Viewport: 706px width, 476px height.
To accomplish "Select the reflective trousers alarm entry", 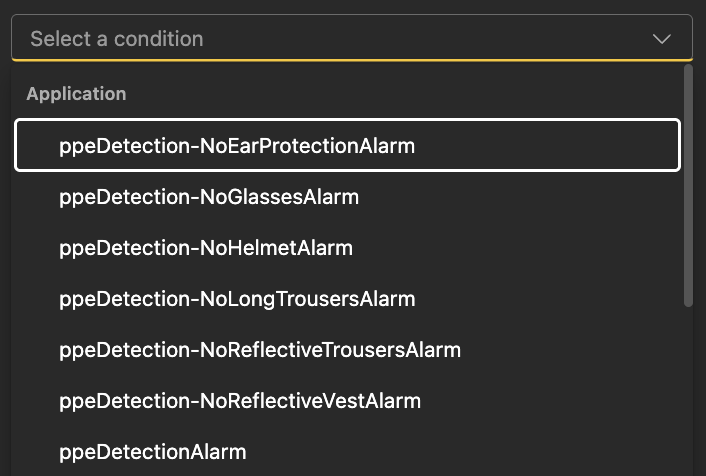I will point(260,350).
